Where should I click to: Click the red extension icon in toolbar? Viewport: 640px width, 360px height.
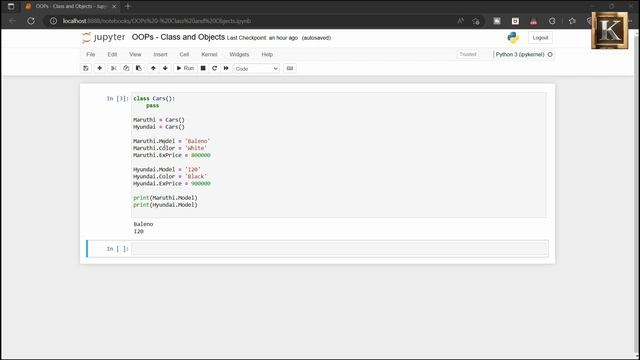533,21
